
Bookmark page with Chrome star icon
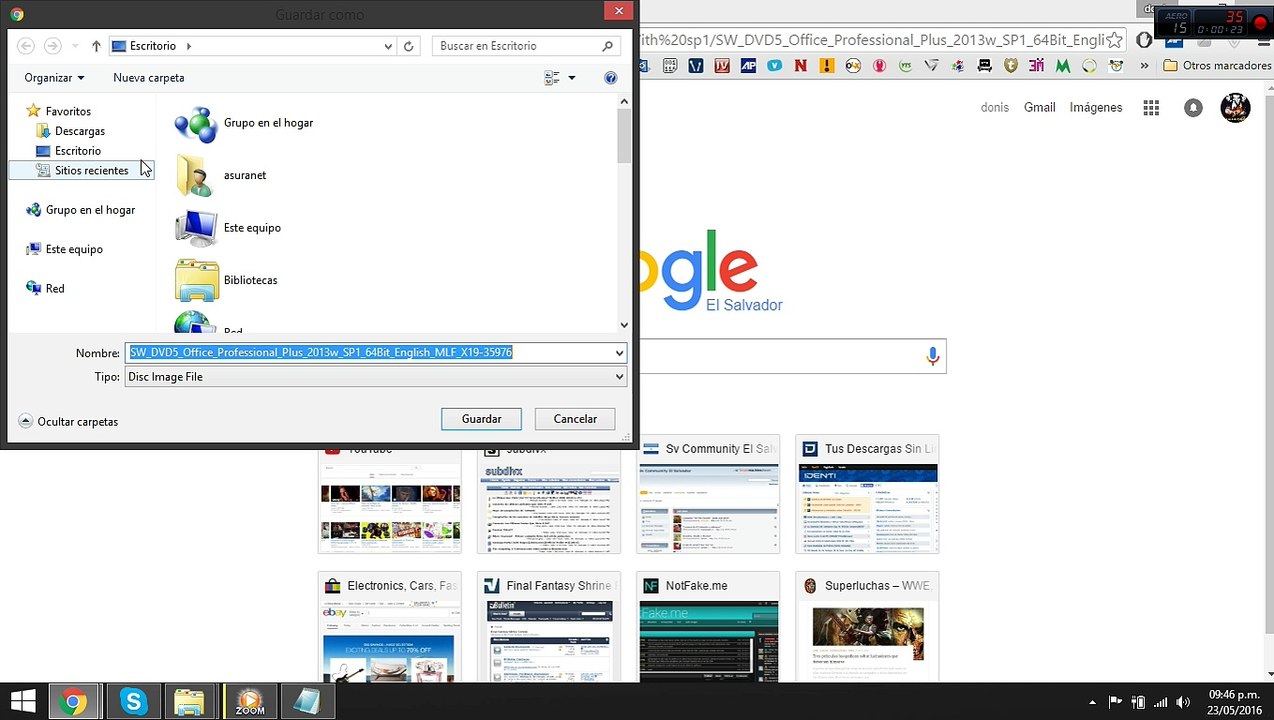(1116, 40)
